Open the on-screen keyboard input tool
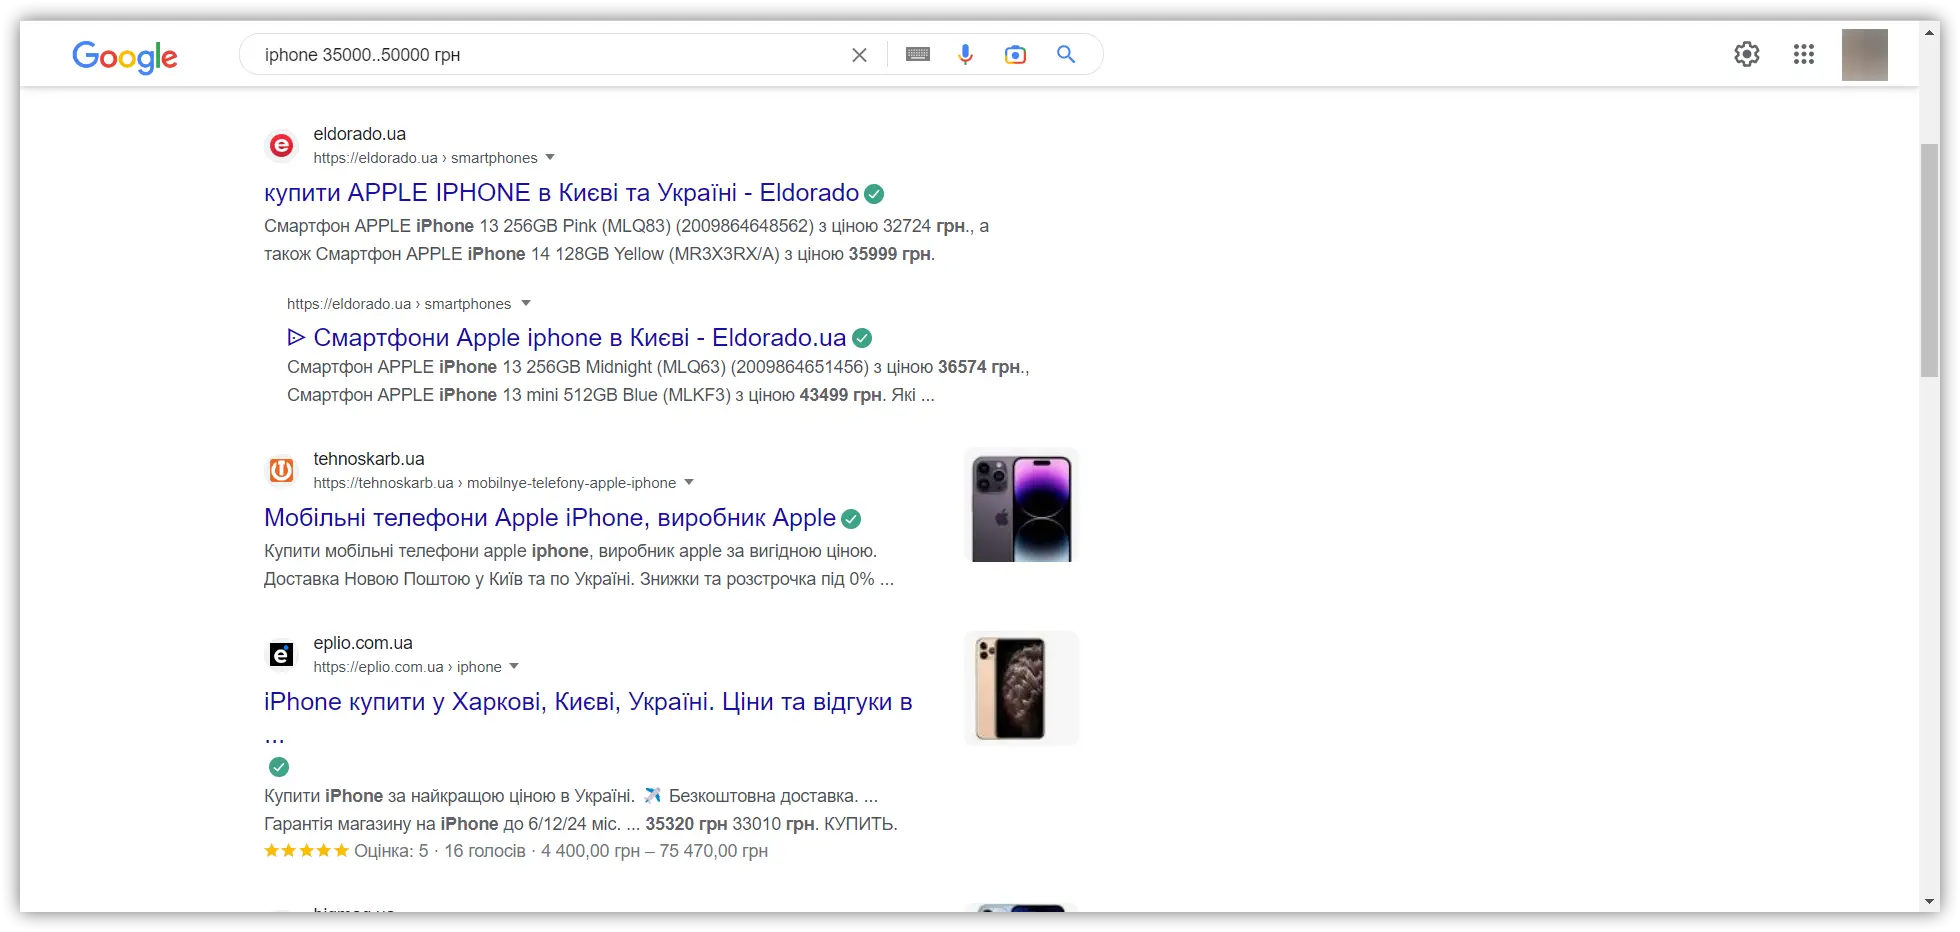Viewport: 1960px width, 932px height. 917,55
